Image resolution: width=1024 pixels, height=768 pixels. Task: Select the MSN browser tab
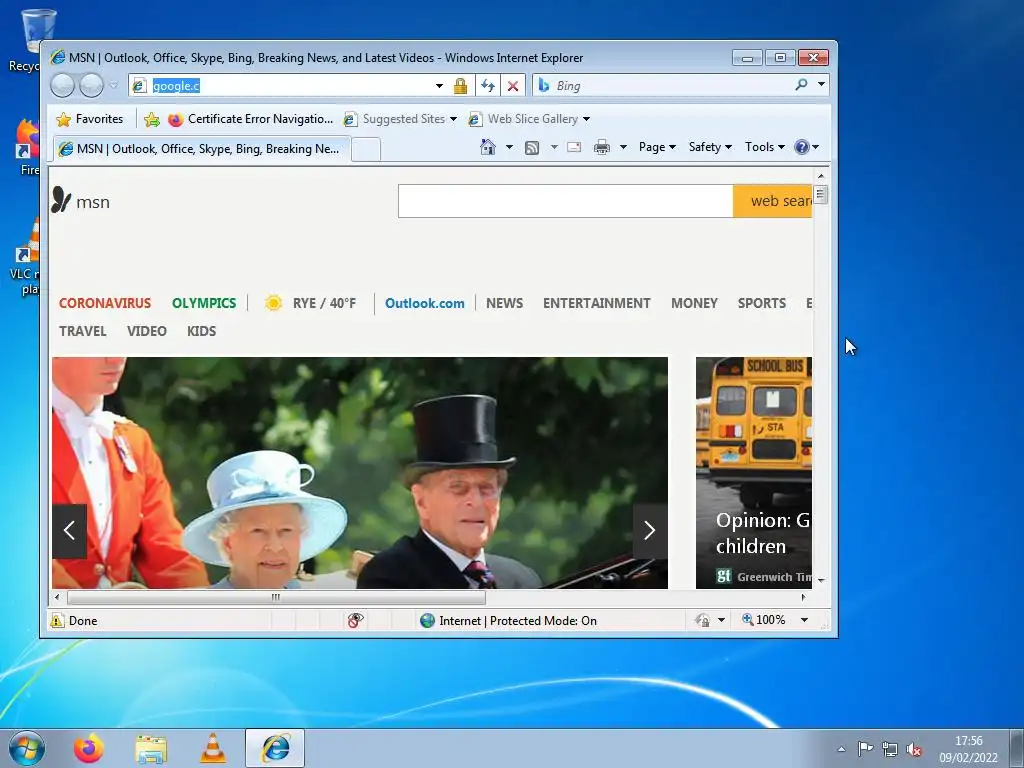tap(202, 149)
